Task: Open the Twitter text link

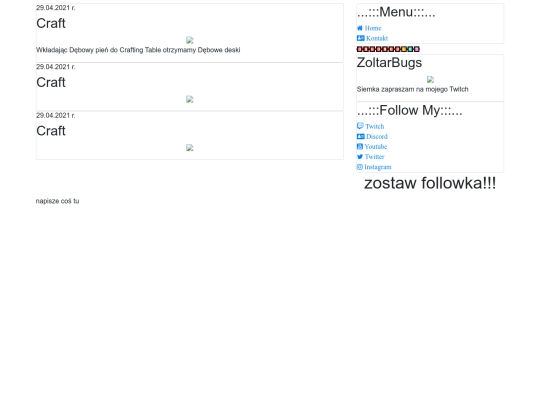Action: 375,157
